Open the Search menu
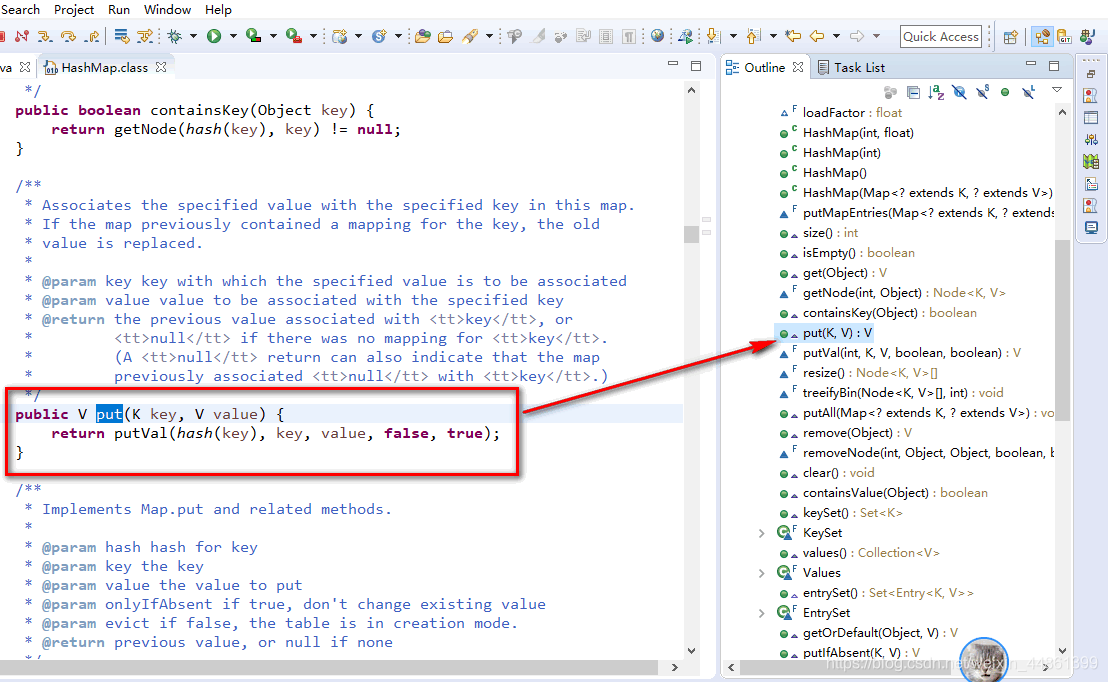This screenshot has height=682, width=1108. (x=20, y=10)
